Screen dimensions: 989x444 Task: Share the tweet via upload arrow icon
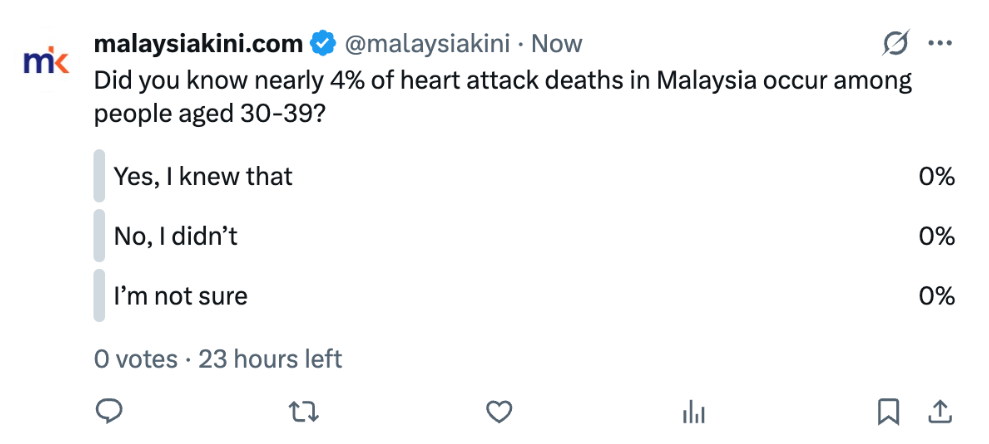[940, 411]
